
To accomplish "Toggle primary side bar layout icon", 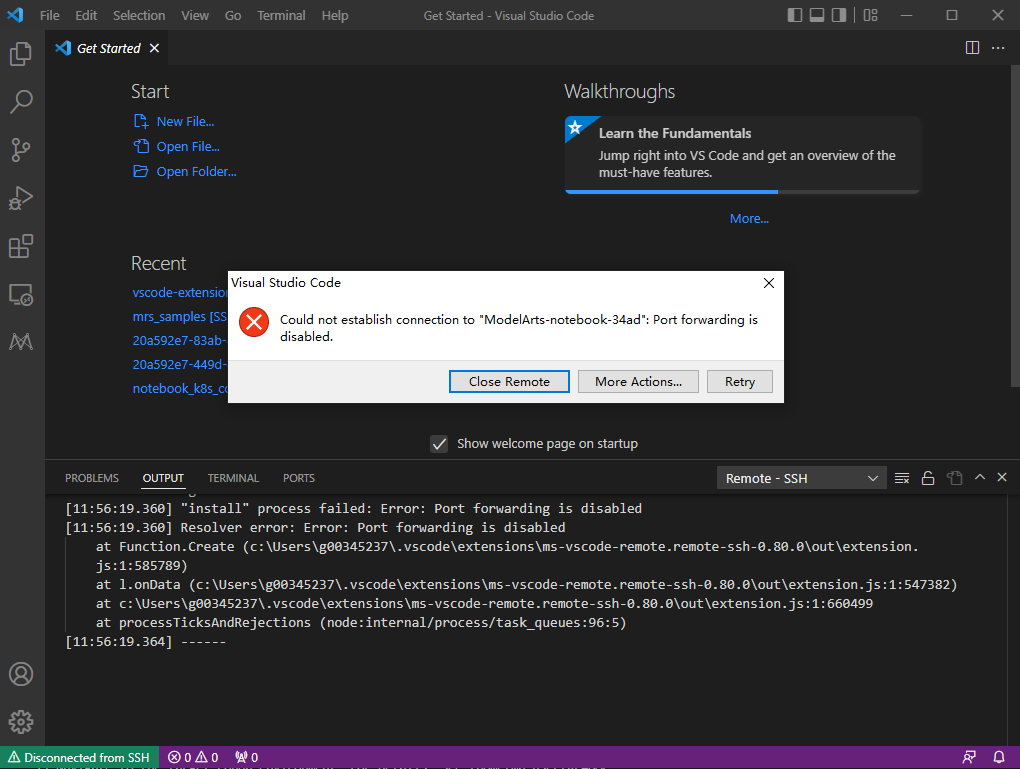I will coord(795,15).
